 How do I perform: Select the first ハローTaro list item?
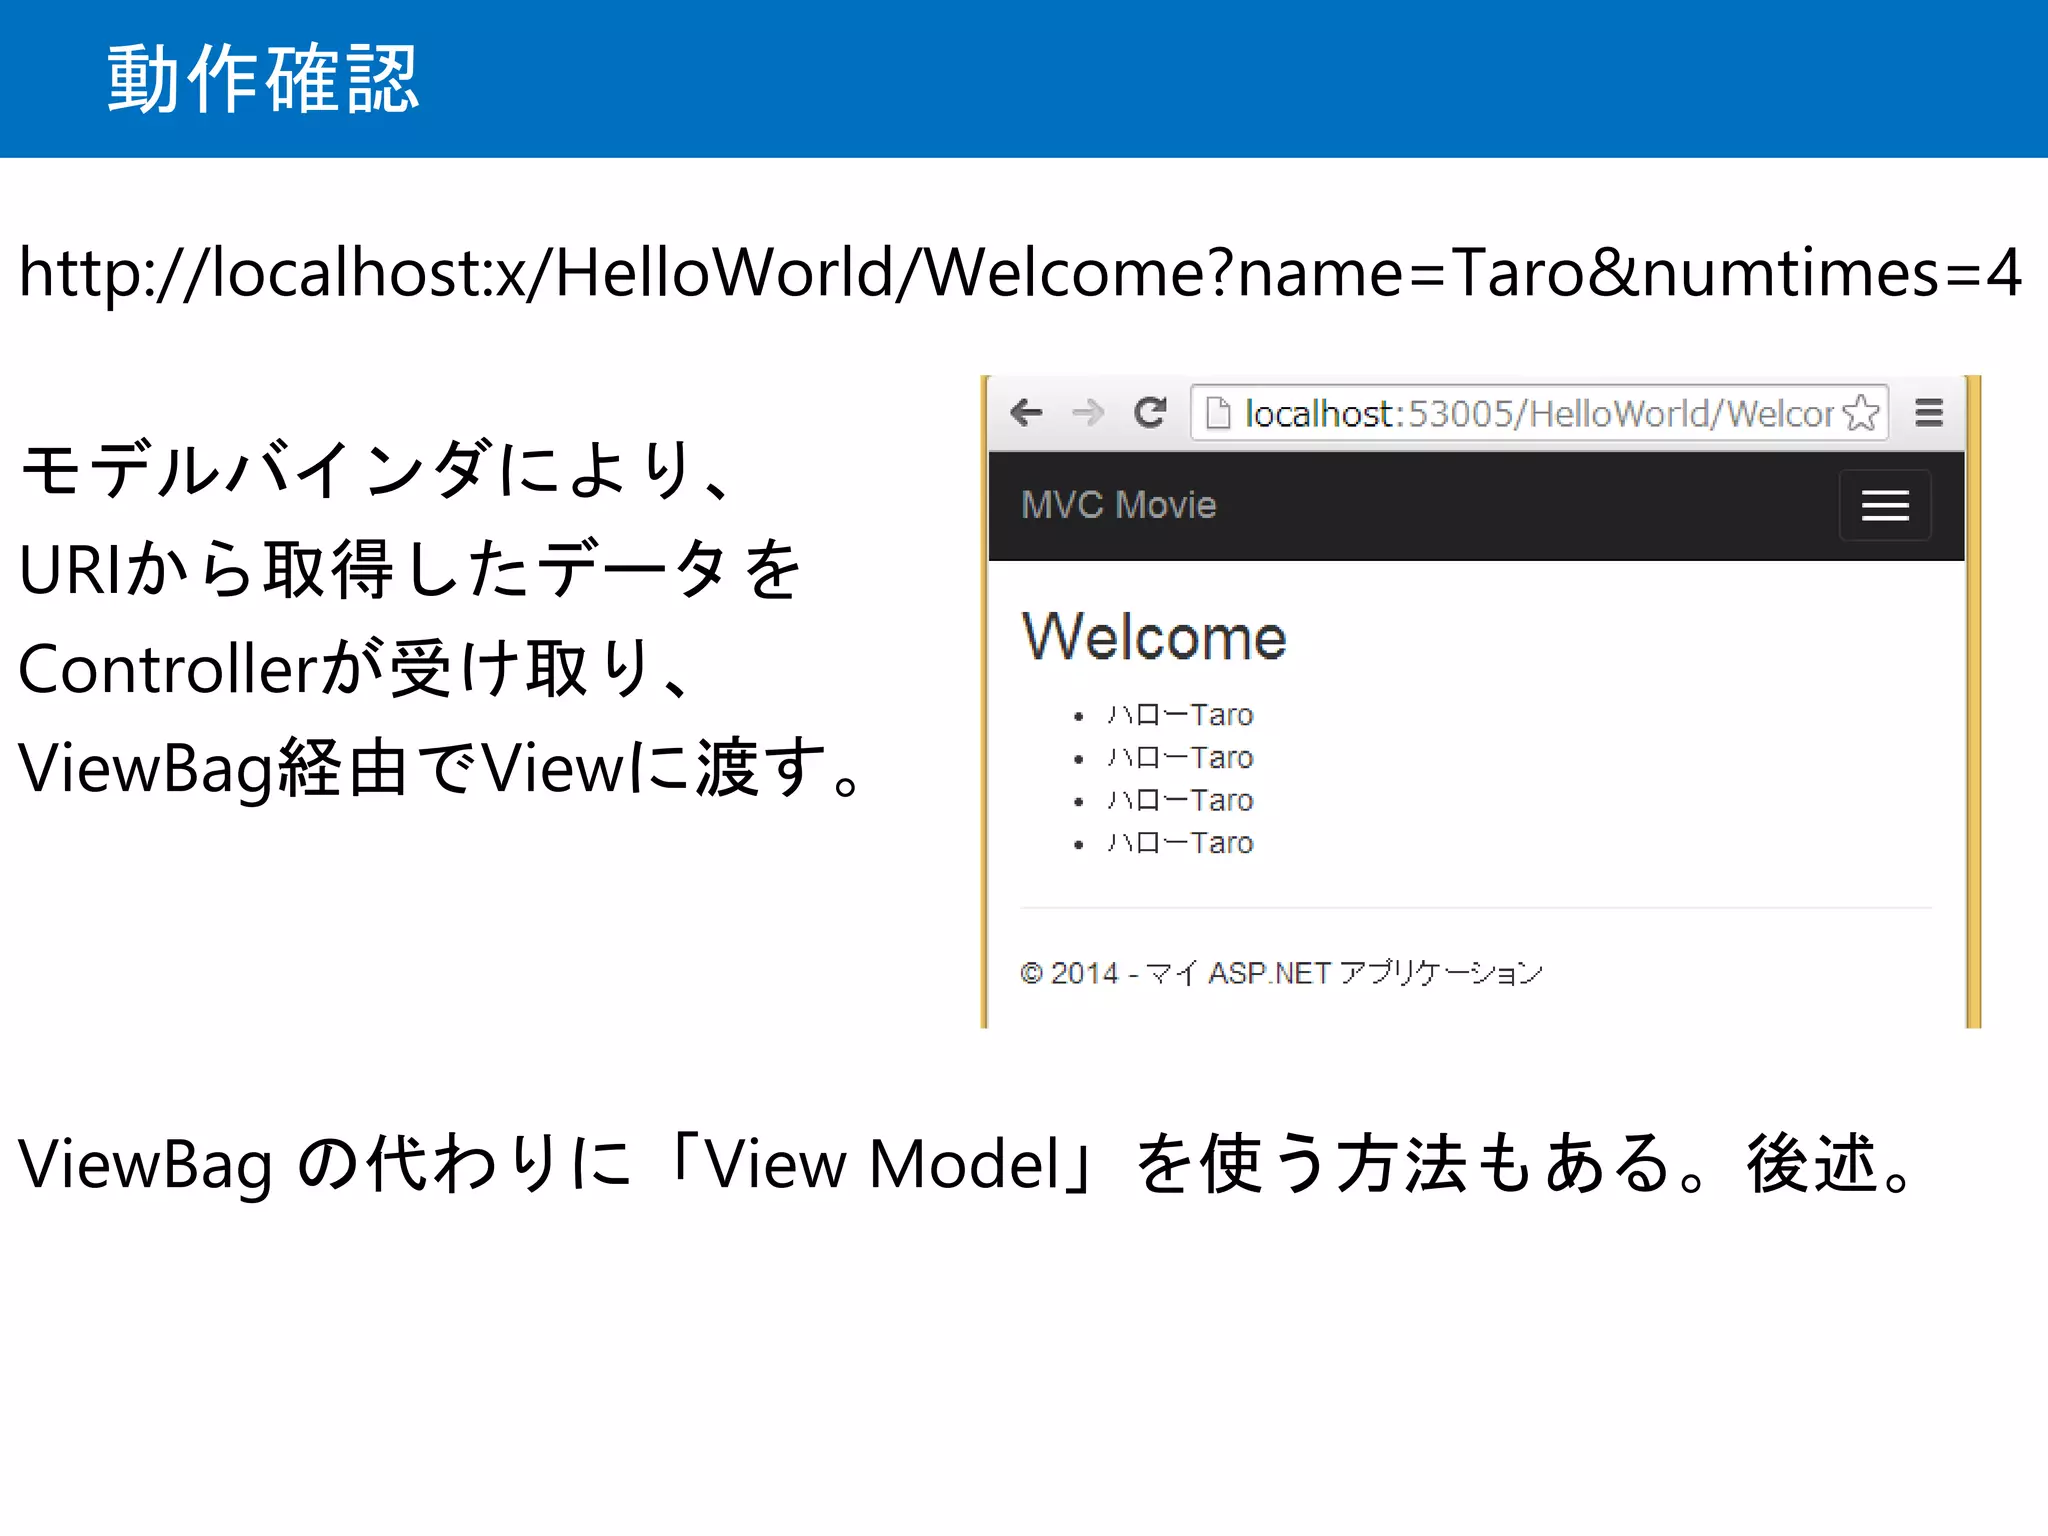pyautogui.click(x=1180, y=715)
